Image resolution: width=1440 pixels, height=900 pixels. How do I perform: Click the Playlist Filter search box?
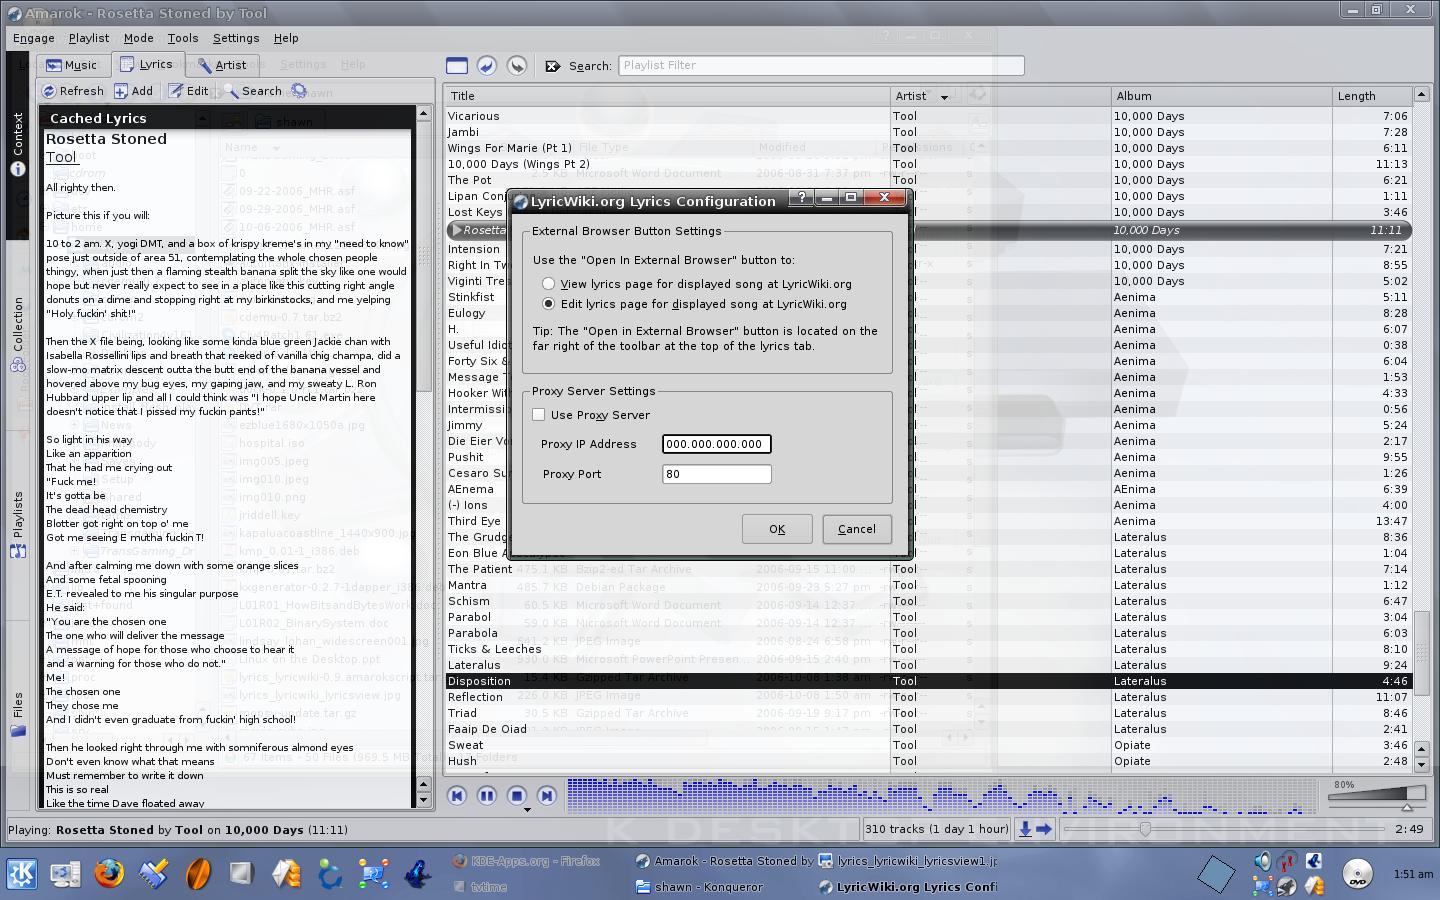(821, 66)
